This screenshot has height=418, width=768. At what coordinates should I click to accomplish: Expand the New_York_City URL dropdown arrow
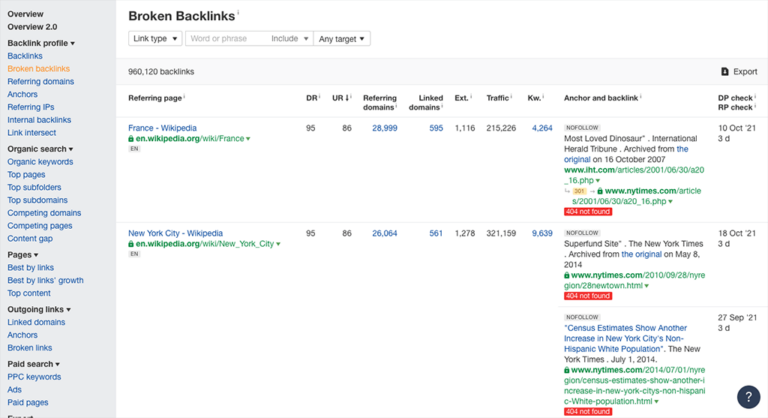[278, 244]
